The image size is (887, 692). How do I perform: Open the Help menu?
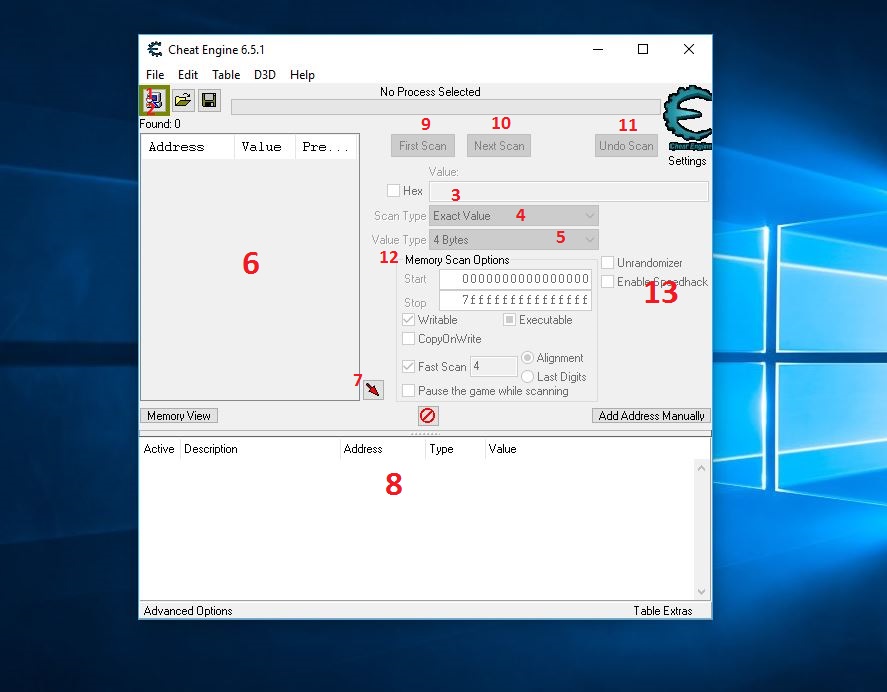click(x=302, y=75)
